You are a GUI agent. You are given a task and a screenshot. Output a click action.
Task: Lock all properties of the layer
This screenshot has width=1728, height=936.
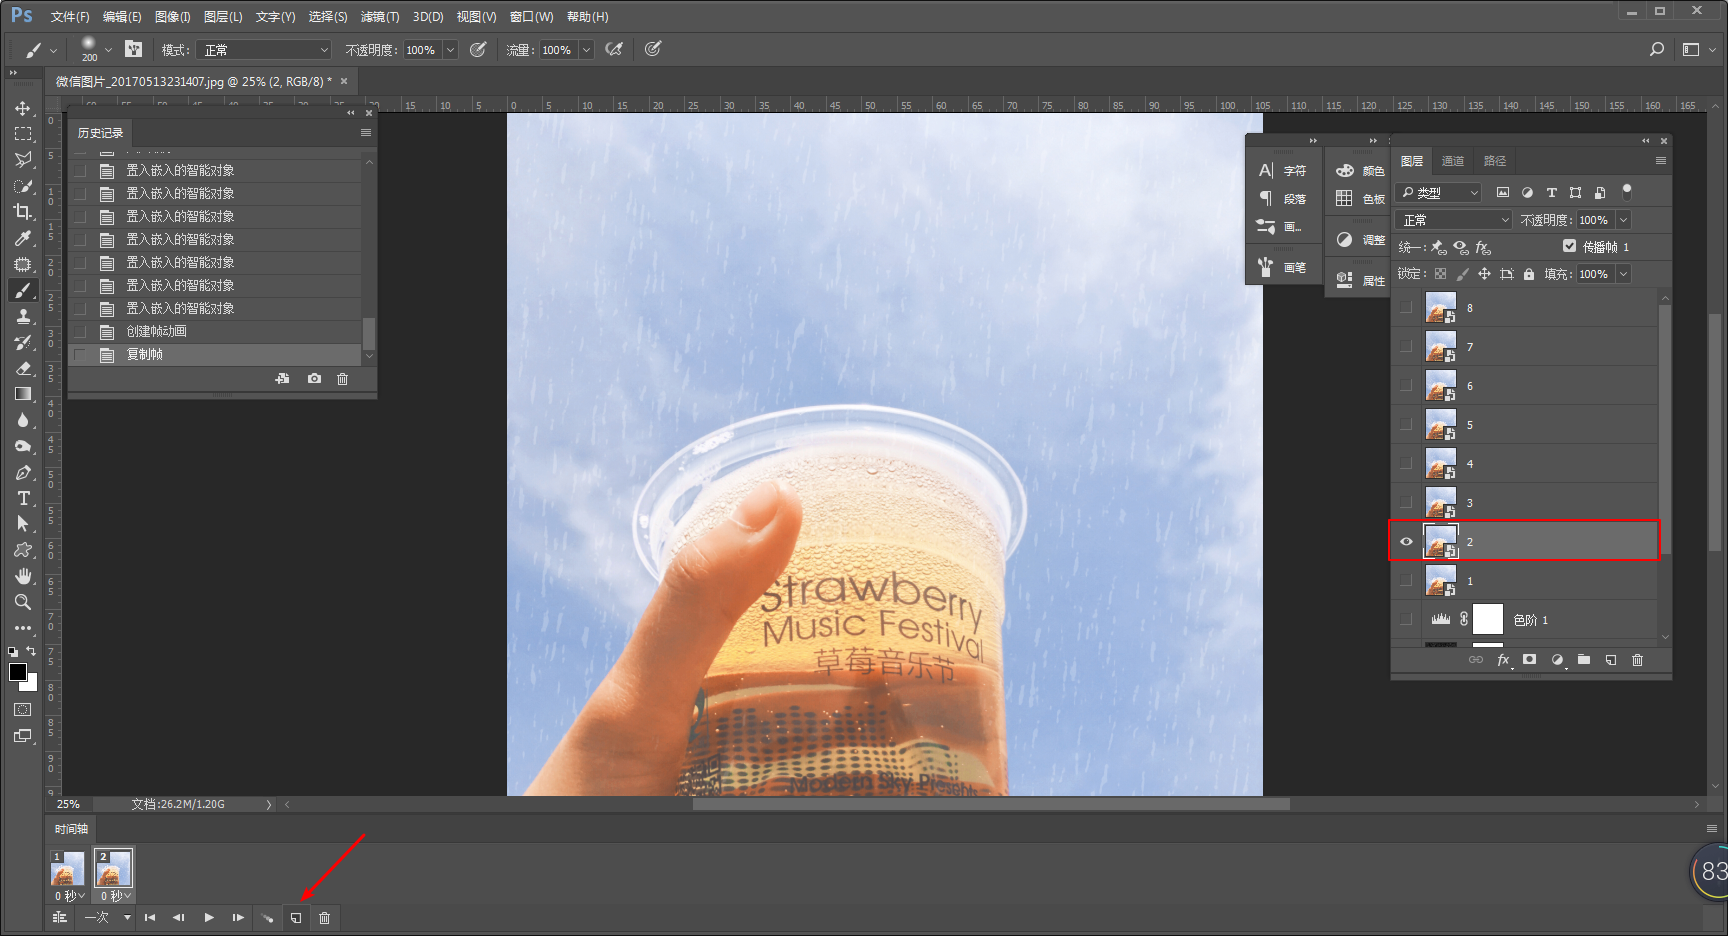point(1529,274)
